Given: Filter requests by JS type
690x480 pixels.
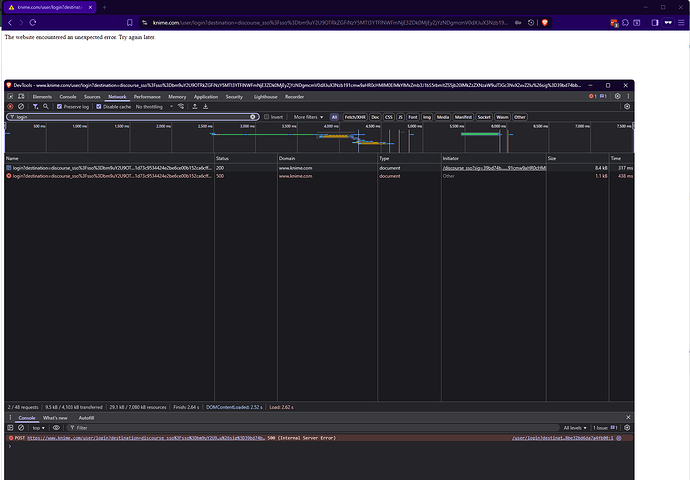Looking at the screenshot, I should coord(400,117).
